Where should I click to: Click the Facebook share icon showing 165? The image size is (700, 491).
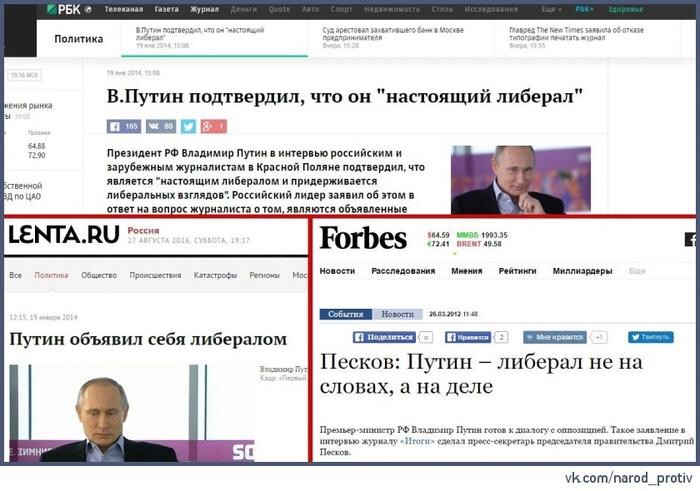(x=124, y=126)
